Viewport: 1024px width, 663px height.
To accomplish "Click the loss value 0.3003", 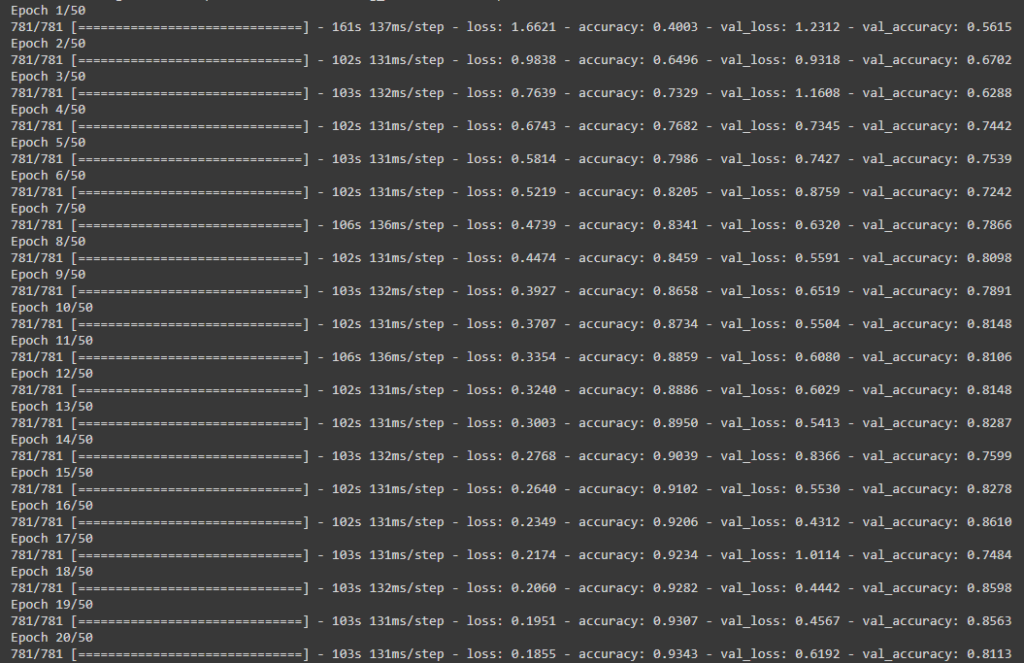I will [534, 423].
